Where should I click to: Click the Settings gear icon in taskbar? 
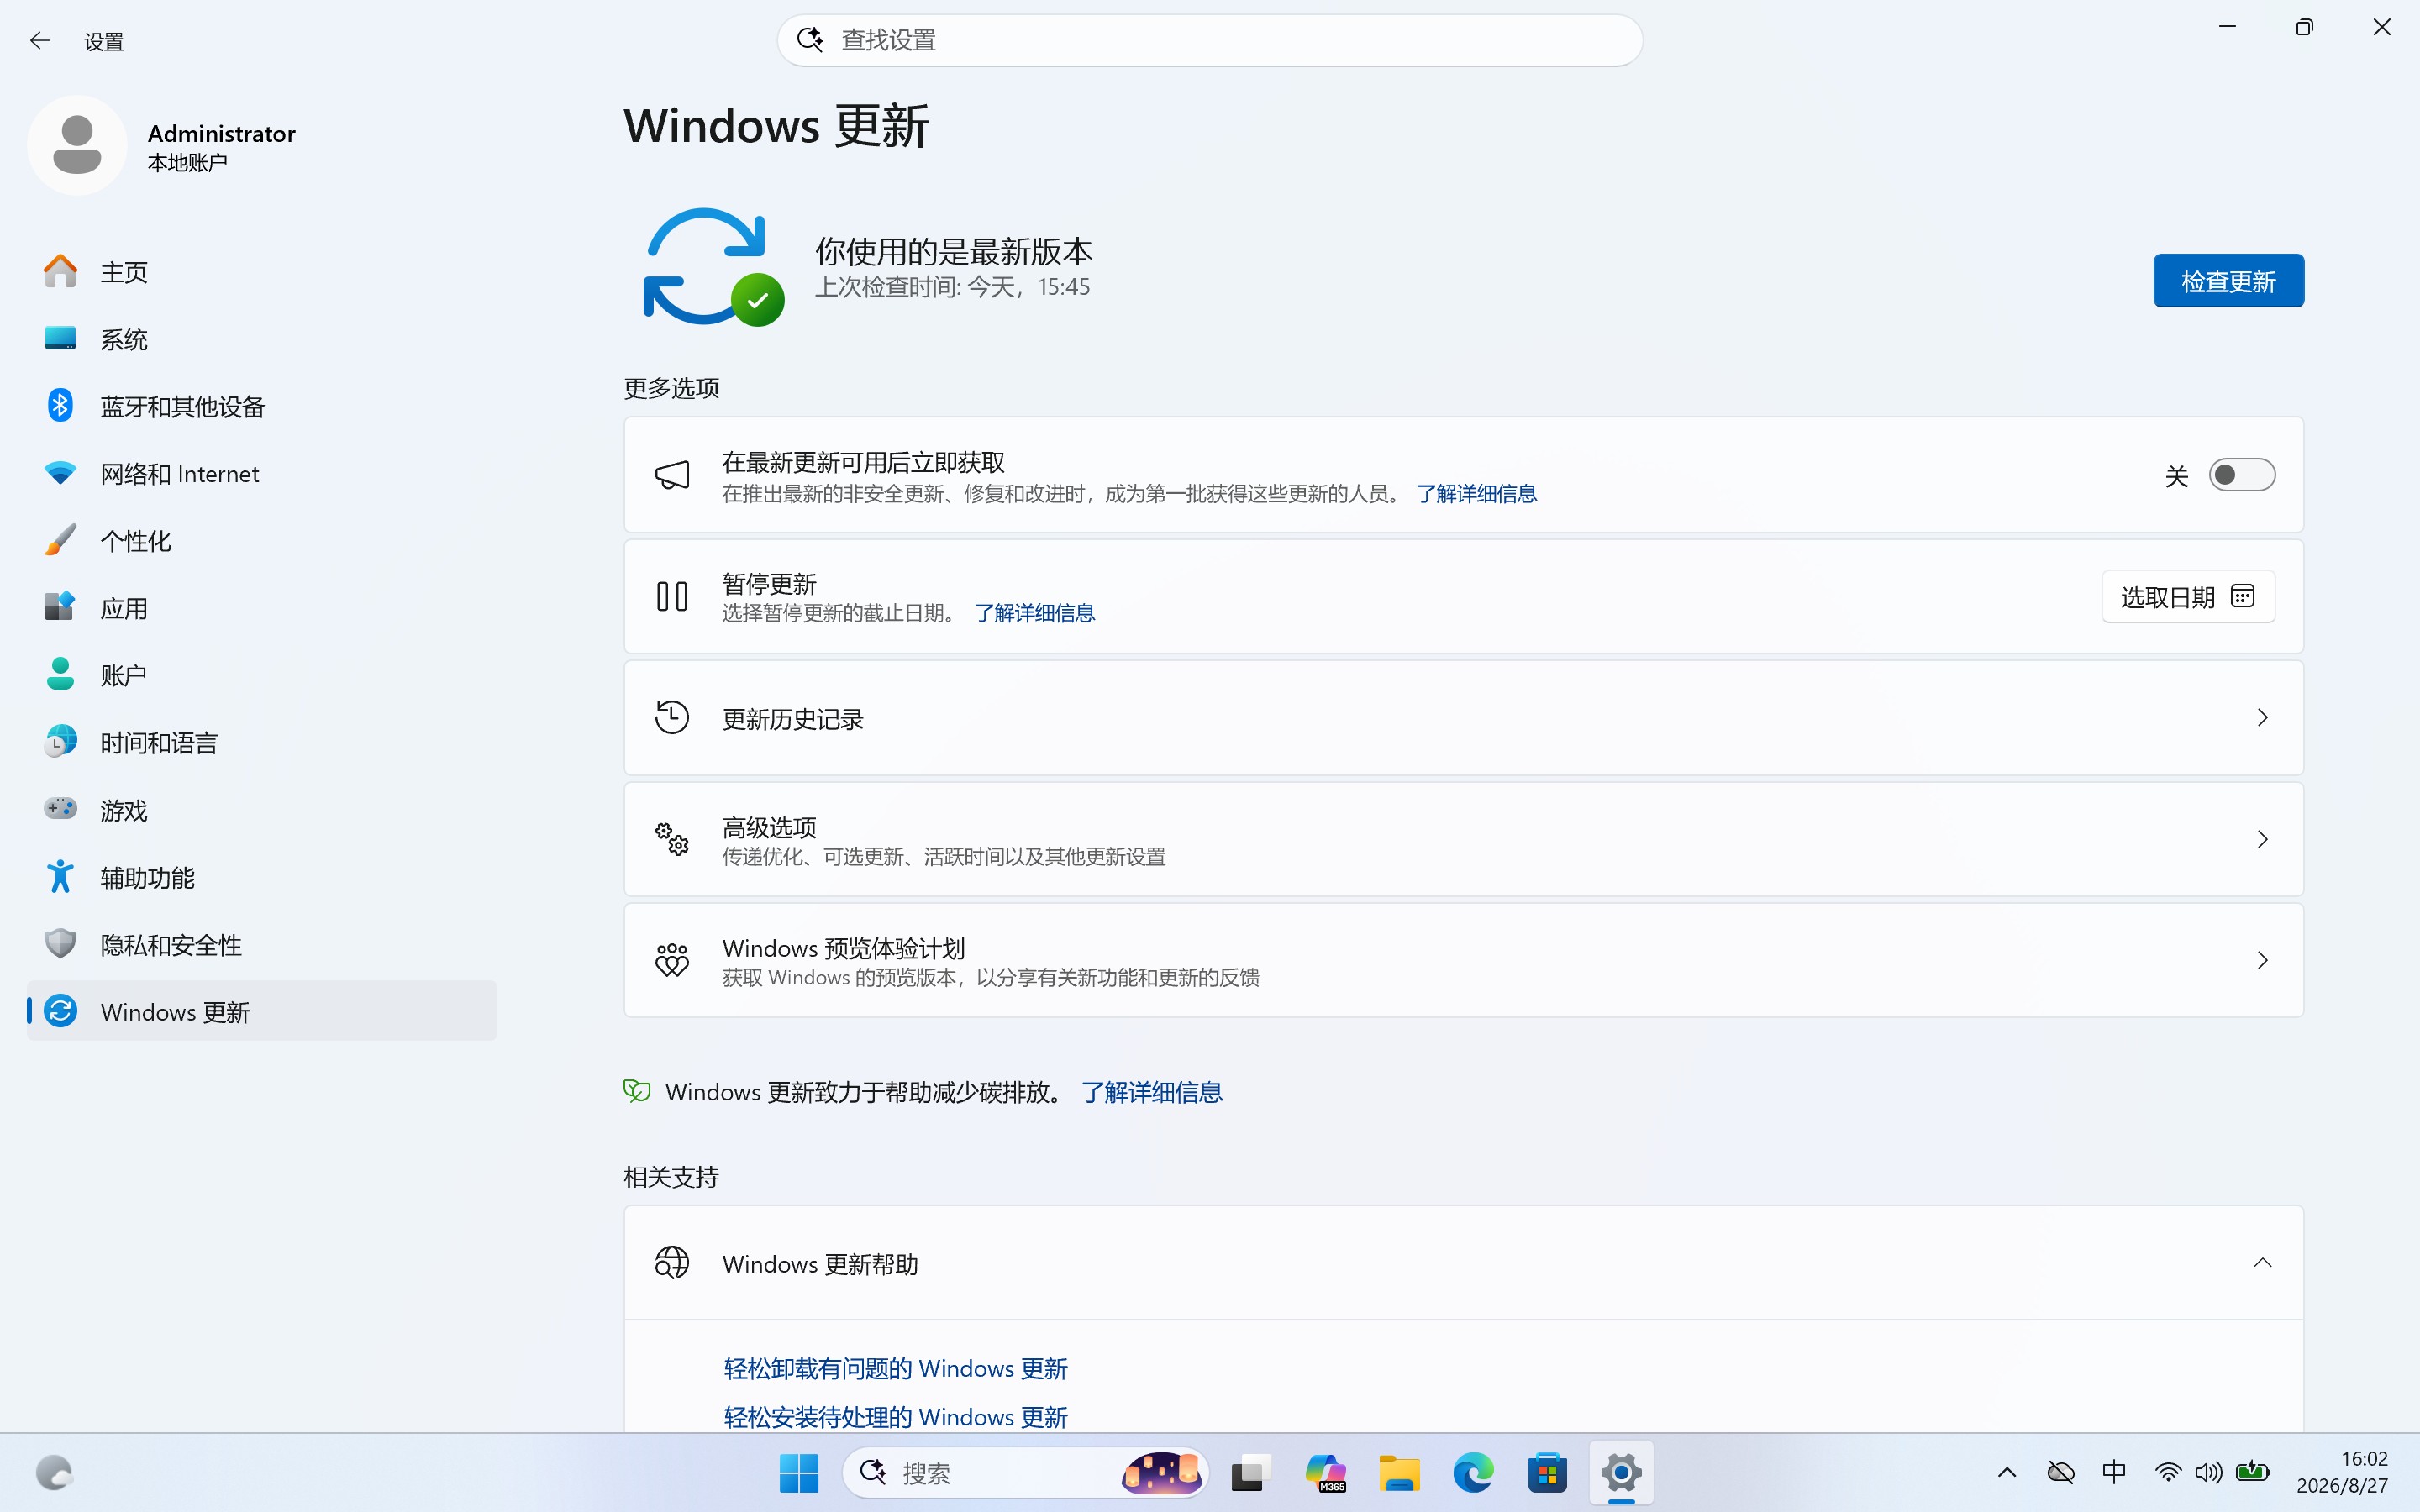pyautogui.click(x=1621, y=1473)
